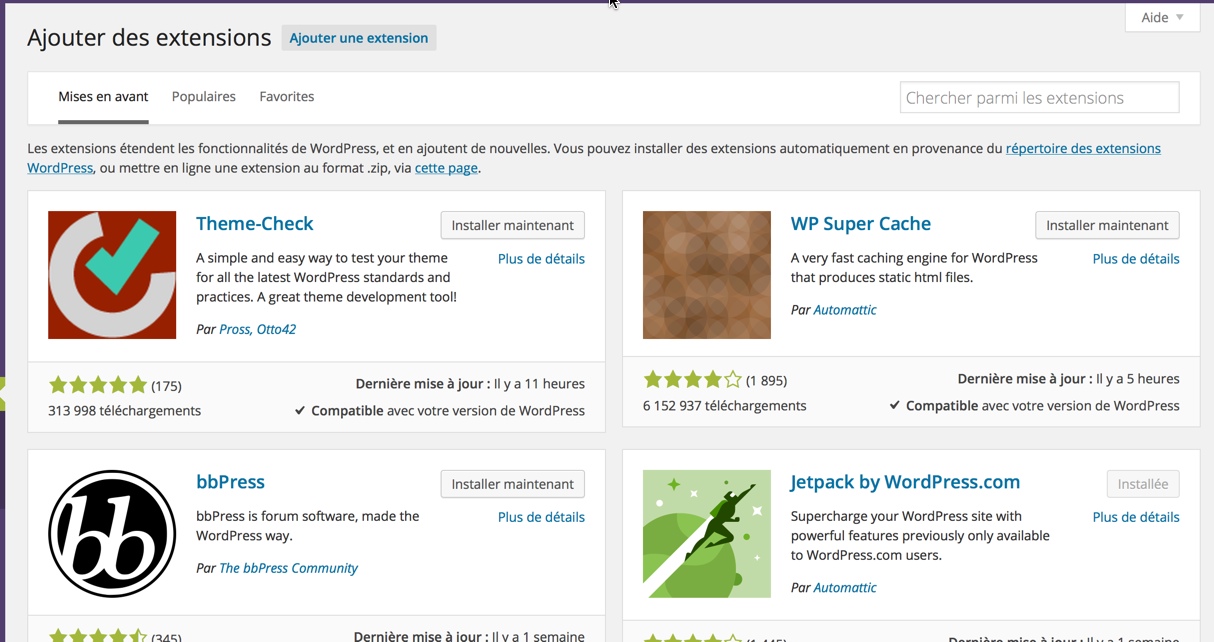Click the Ajouter des extensions page heading

(149, 38)
